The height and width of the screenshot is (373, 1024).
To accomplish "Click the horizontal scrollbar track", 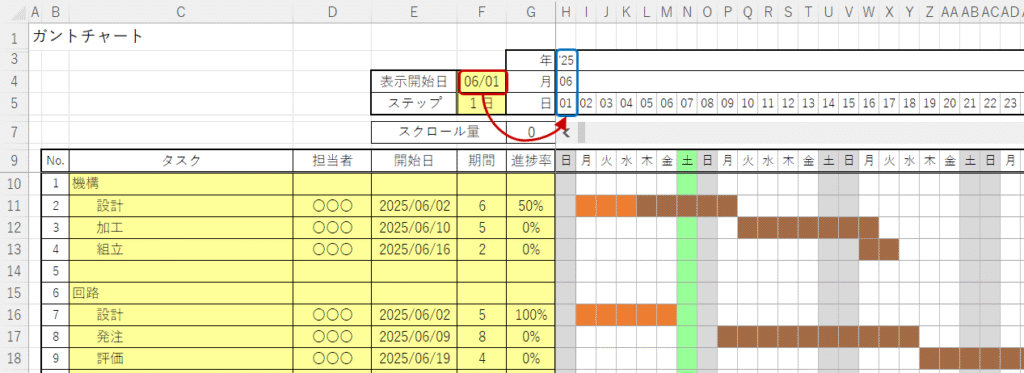I will [x=800, y=133].
